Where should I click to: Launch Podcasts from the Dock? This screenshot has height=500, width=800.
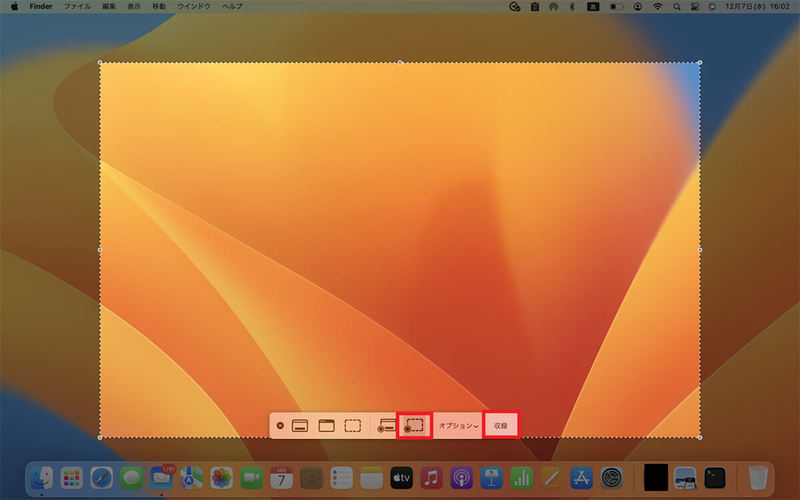(x=462, y=478)
